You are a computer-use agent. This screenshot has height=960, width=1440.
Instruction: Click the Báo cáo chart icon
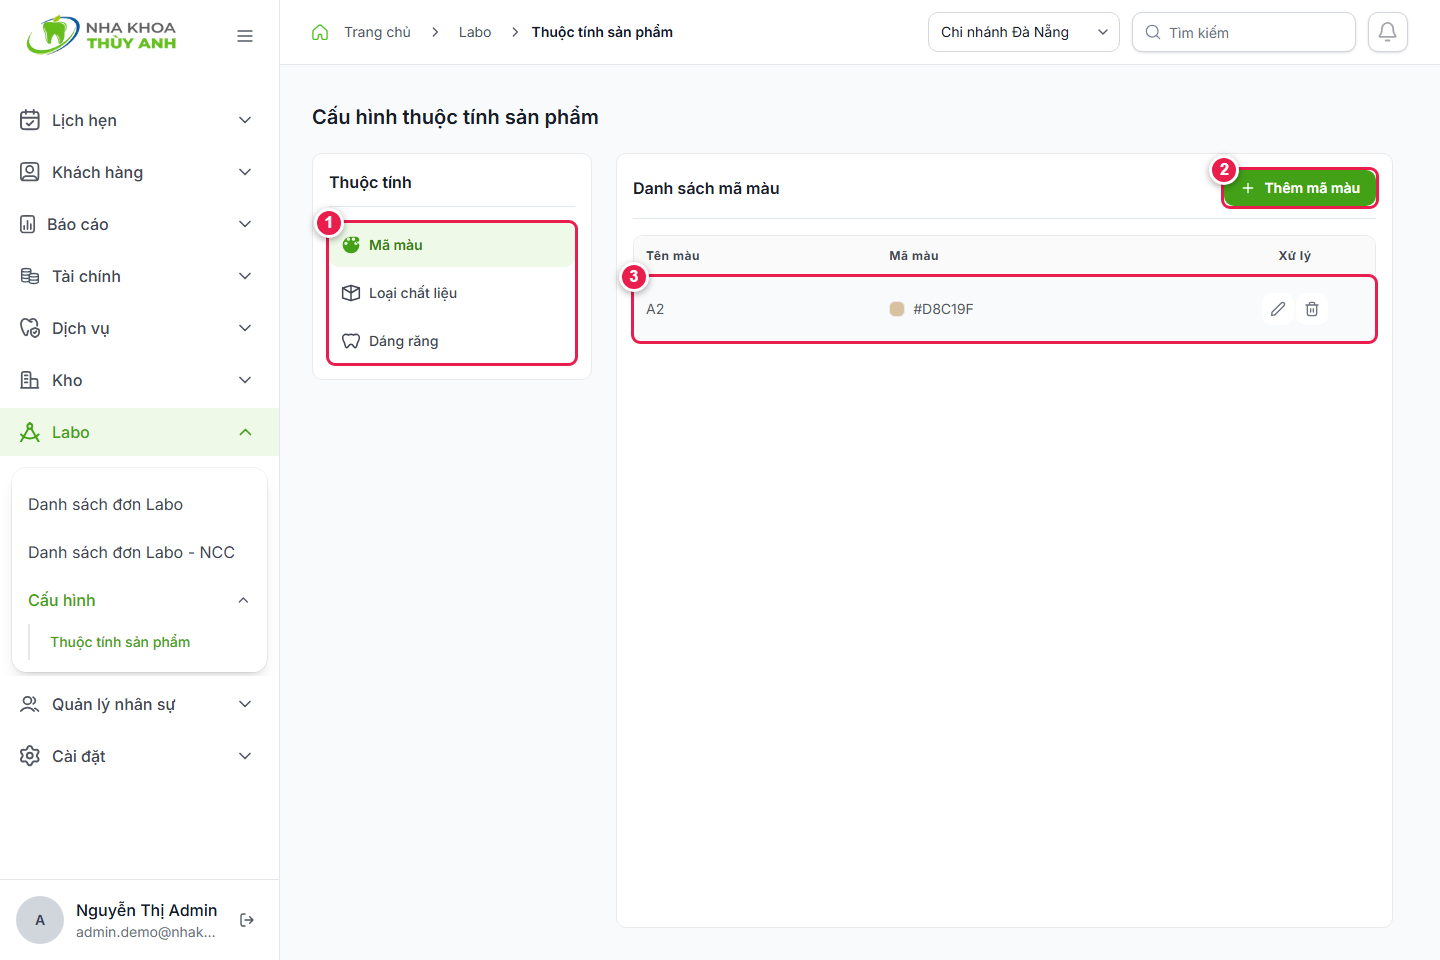[x=28, y=224]
